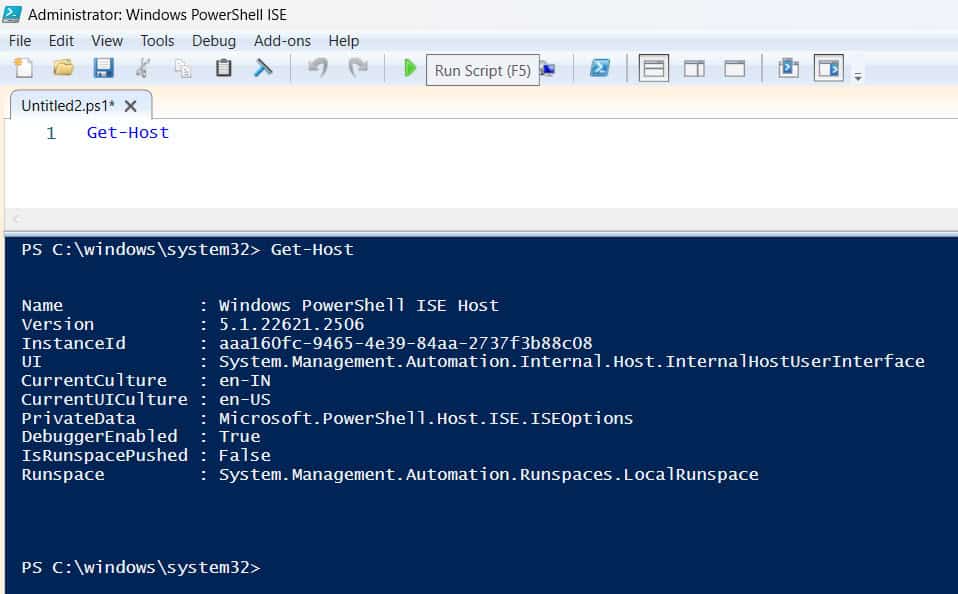Click the IsRunspacePushed value False
This screenshot has height=594, width=958.
244,455
